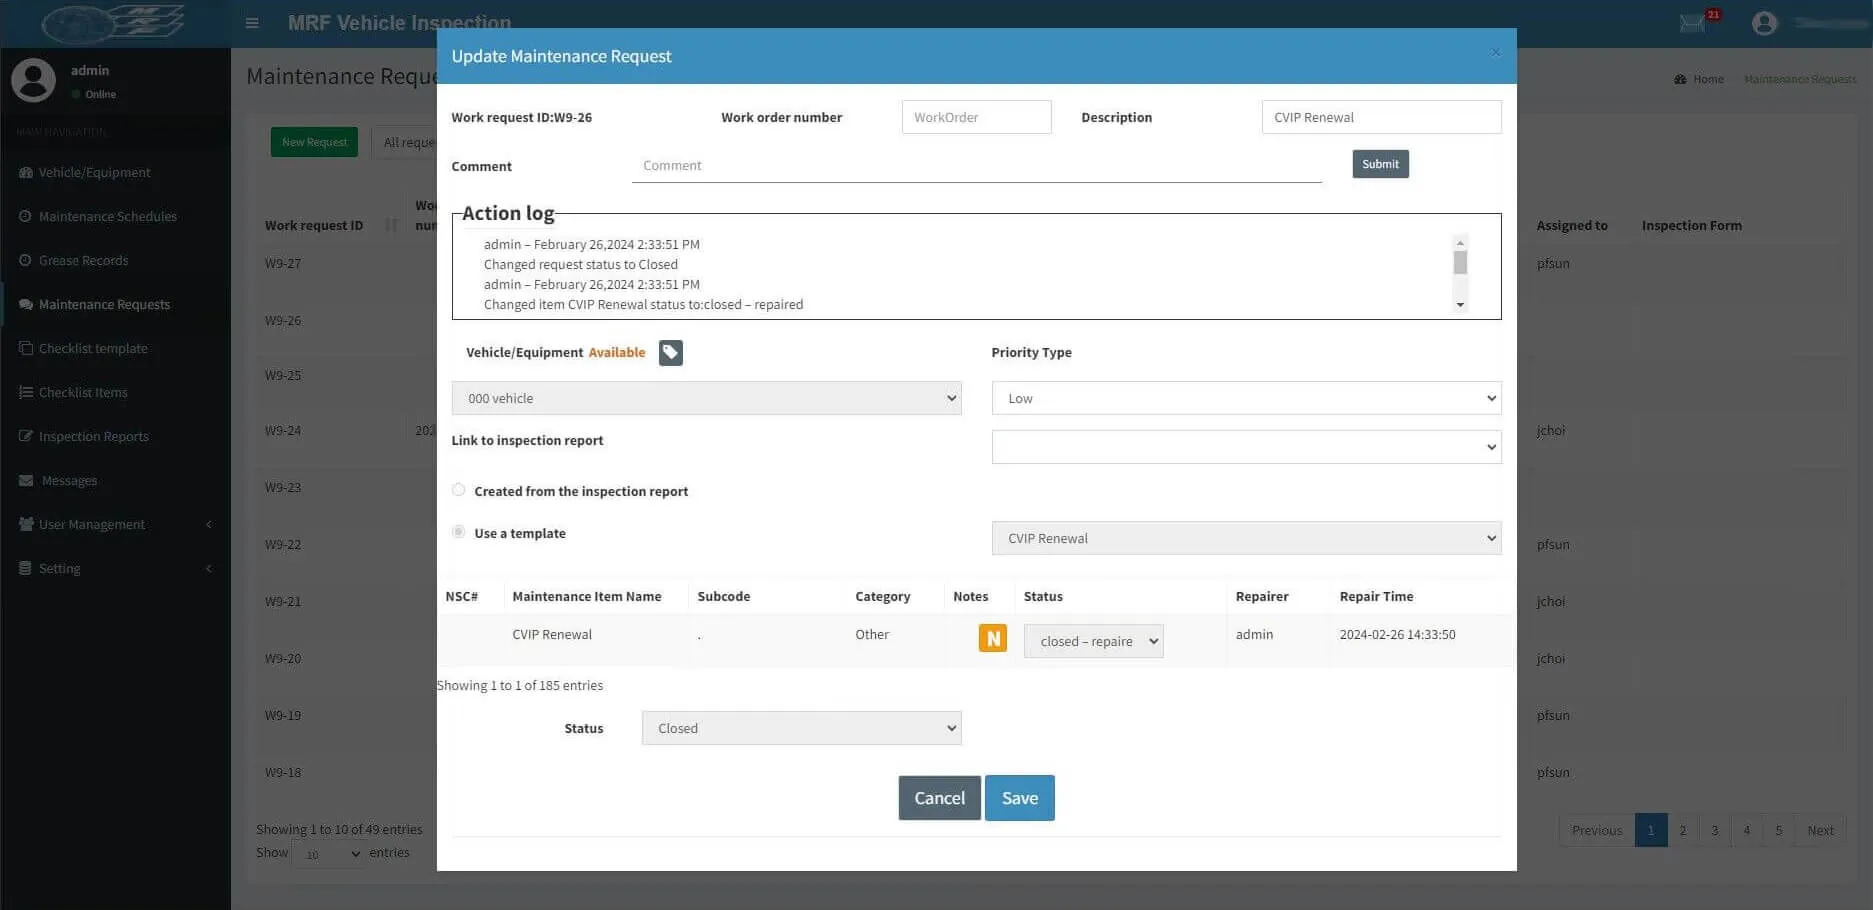Click the Submit comment button
This screenshot has width=1873, height=910.
tap(1380, 164)
